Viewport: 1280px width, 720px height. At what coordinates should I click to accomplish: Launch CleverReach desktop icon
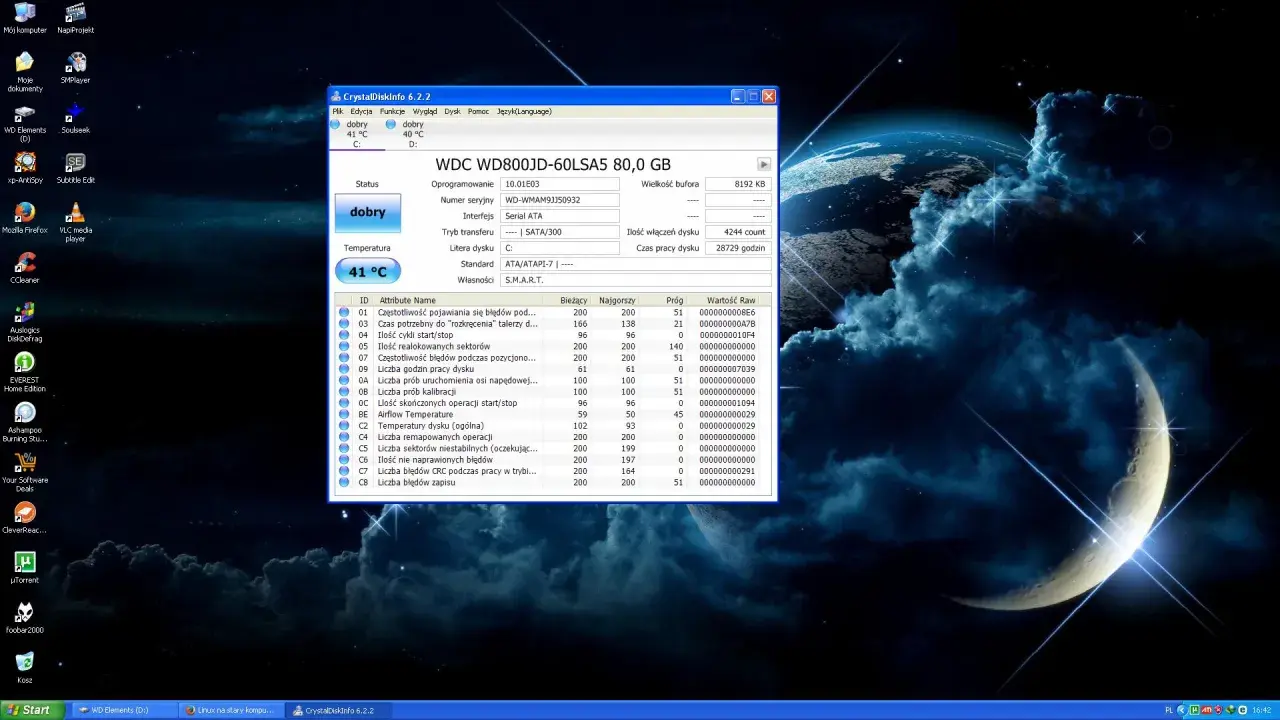pos(25,518)
